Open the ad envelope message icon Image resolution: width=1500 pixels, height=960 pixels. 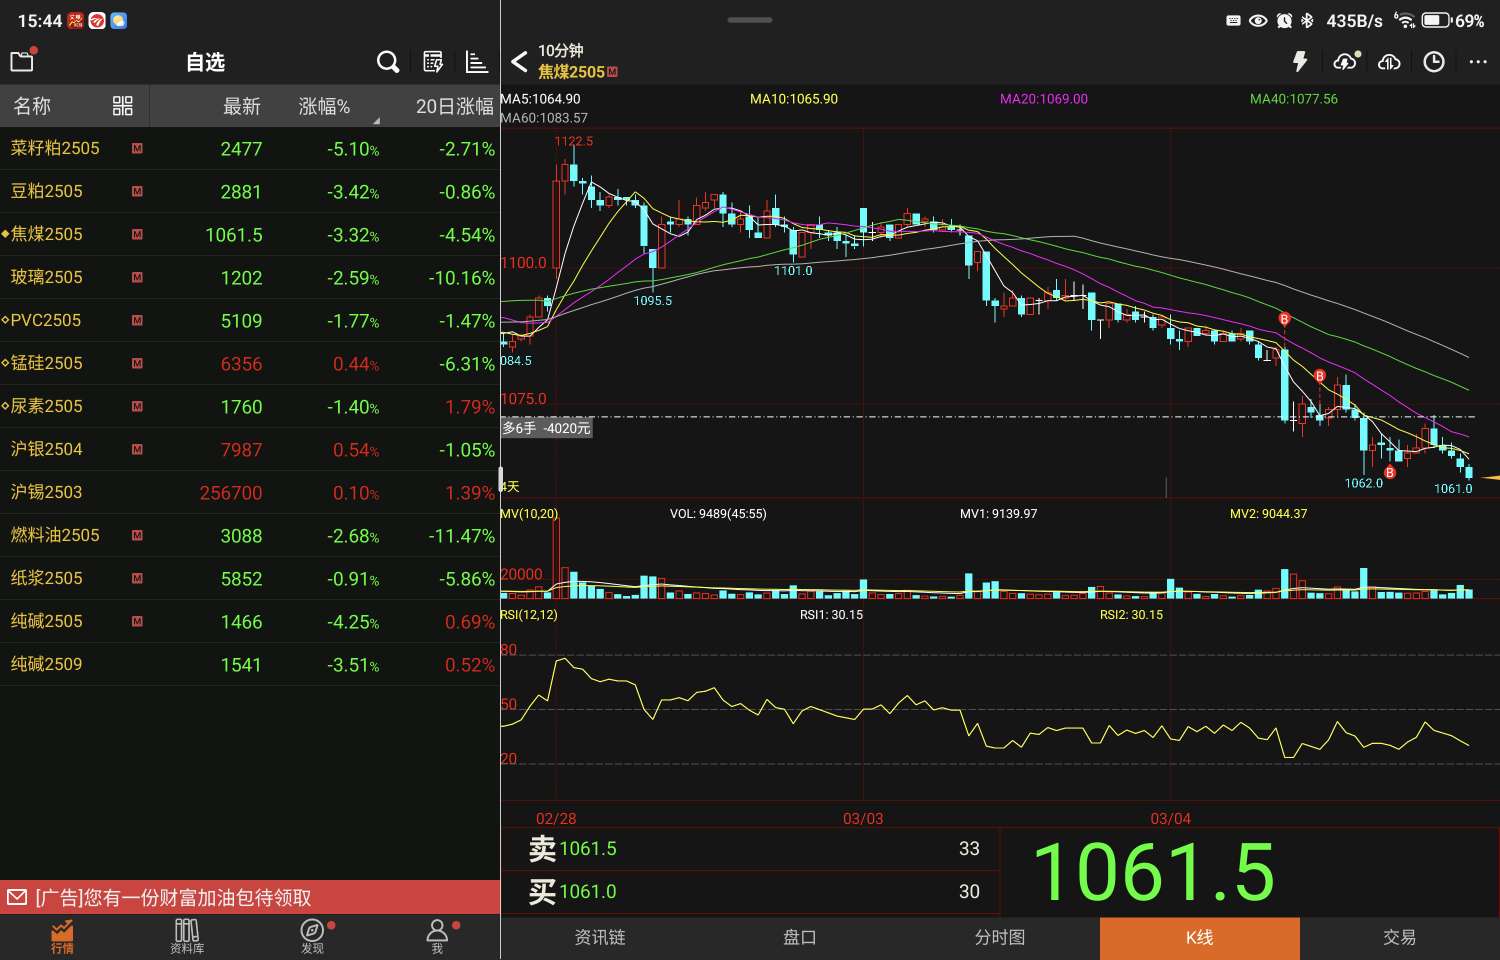[17, 897]
